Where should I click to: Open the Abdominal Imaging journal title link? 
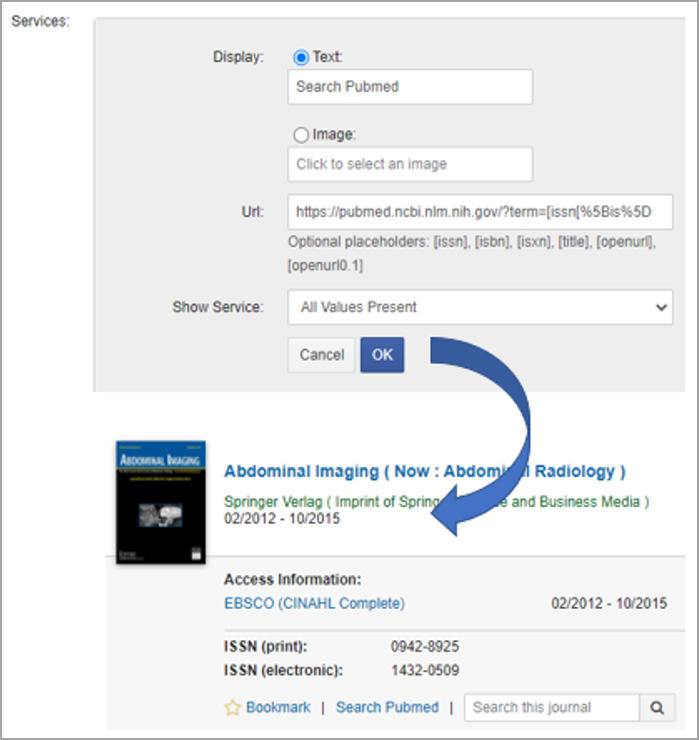[x=425, y=471]
